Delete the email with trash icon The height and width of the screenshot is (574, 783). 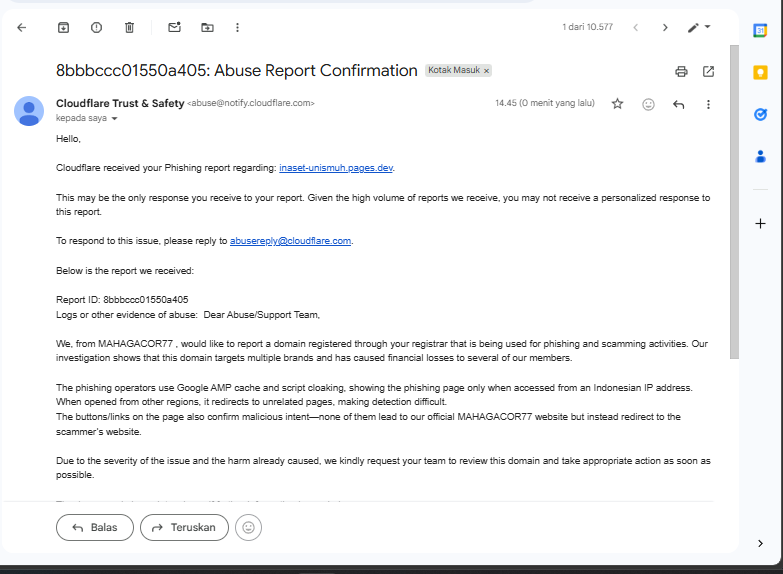point(129,28)
